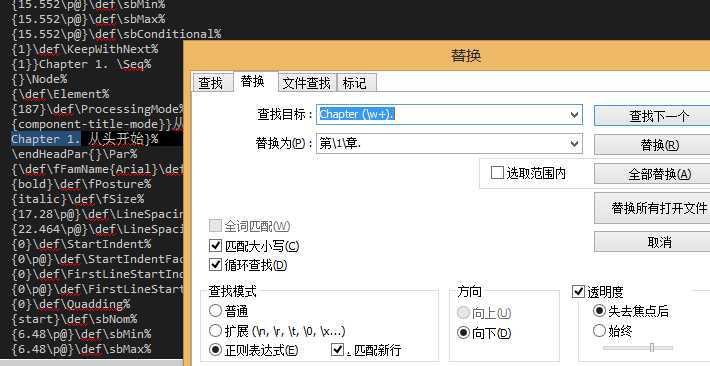Click 替换所有打开文件 button

652,208
